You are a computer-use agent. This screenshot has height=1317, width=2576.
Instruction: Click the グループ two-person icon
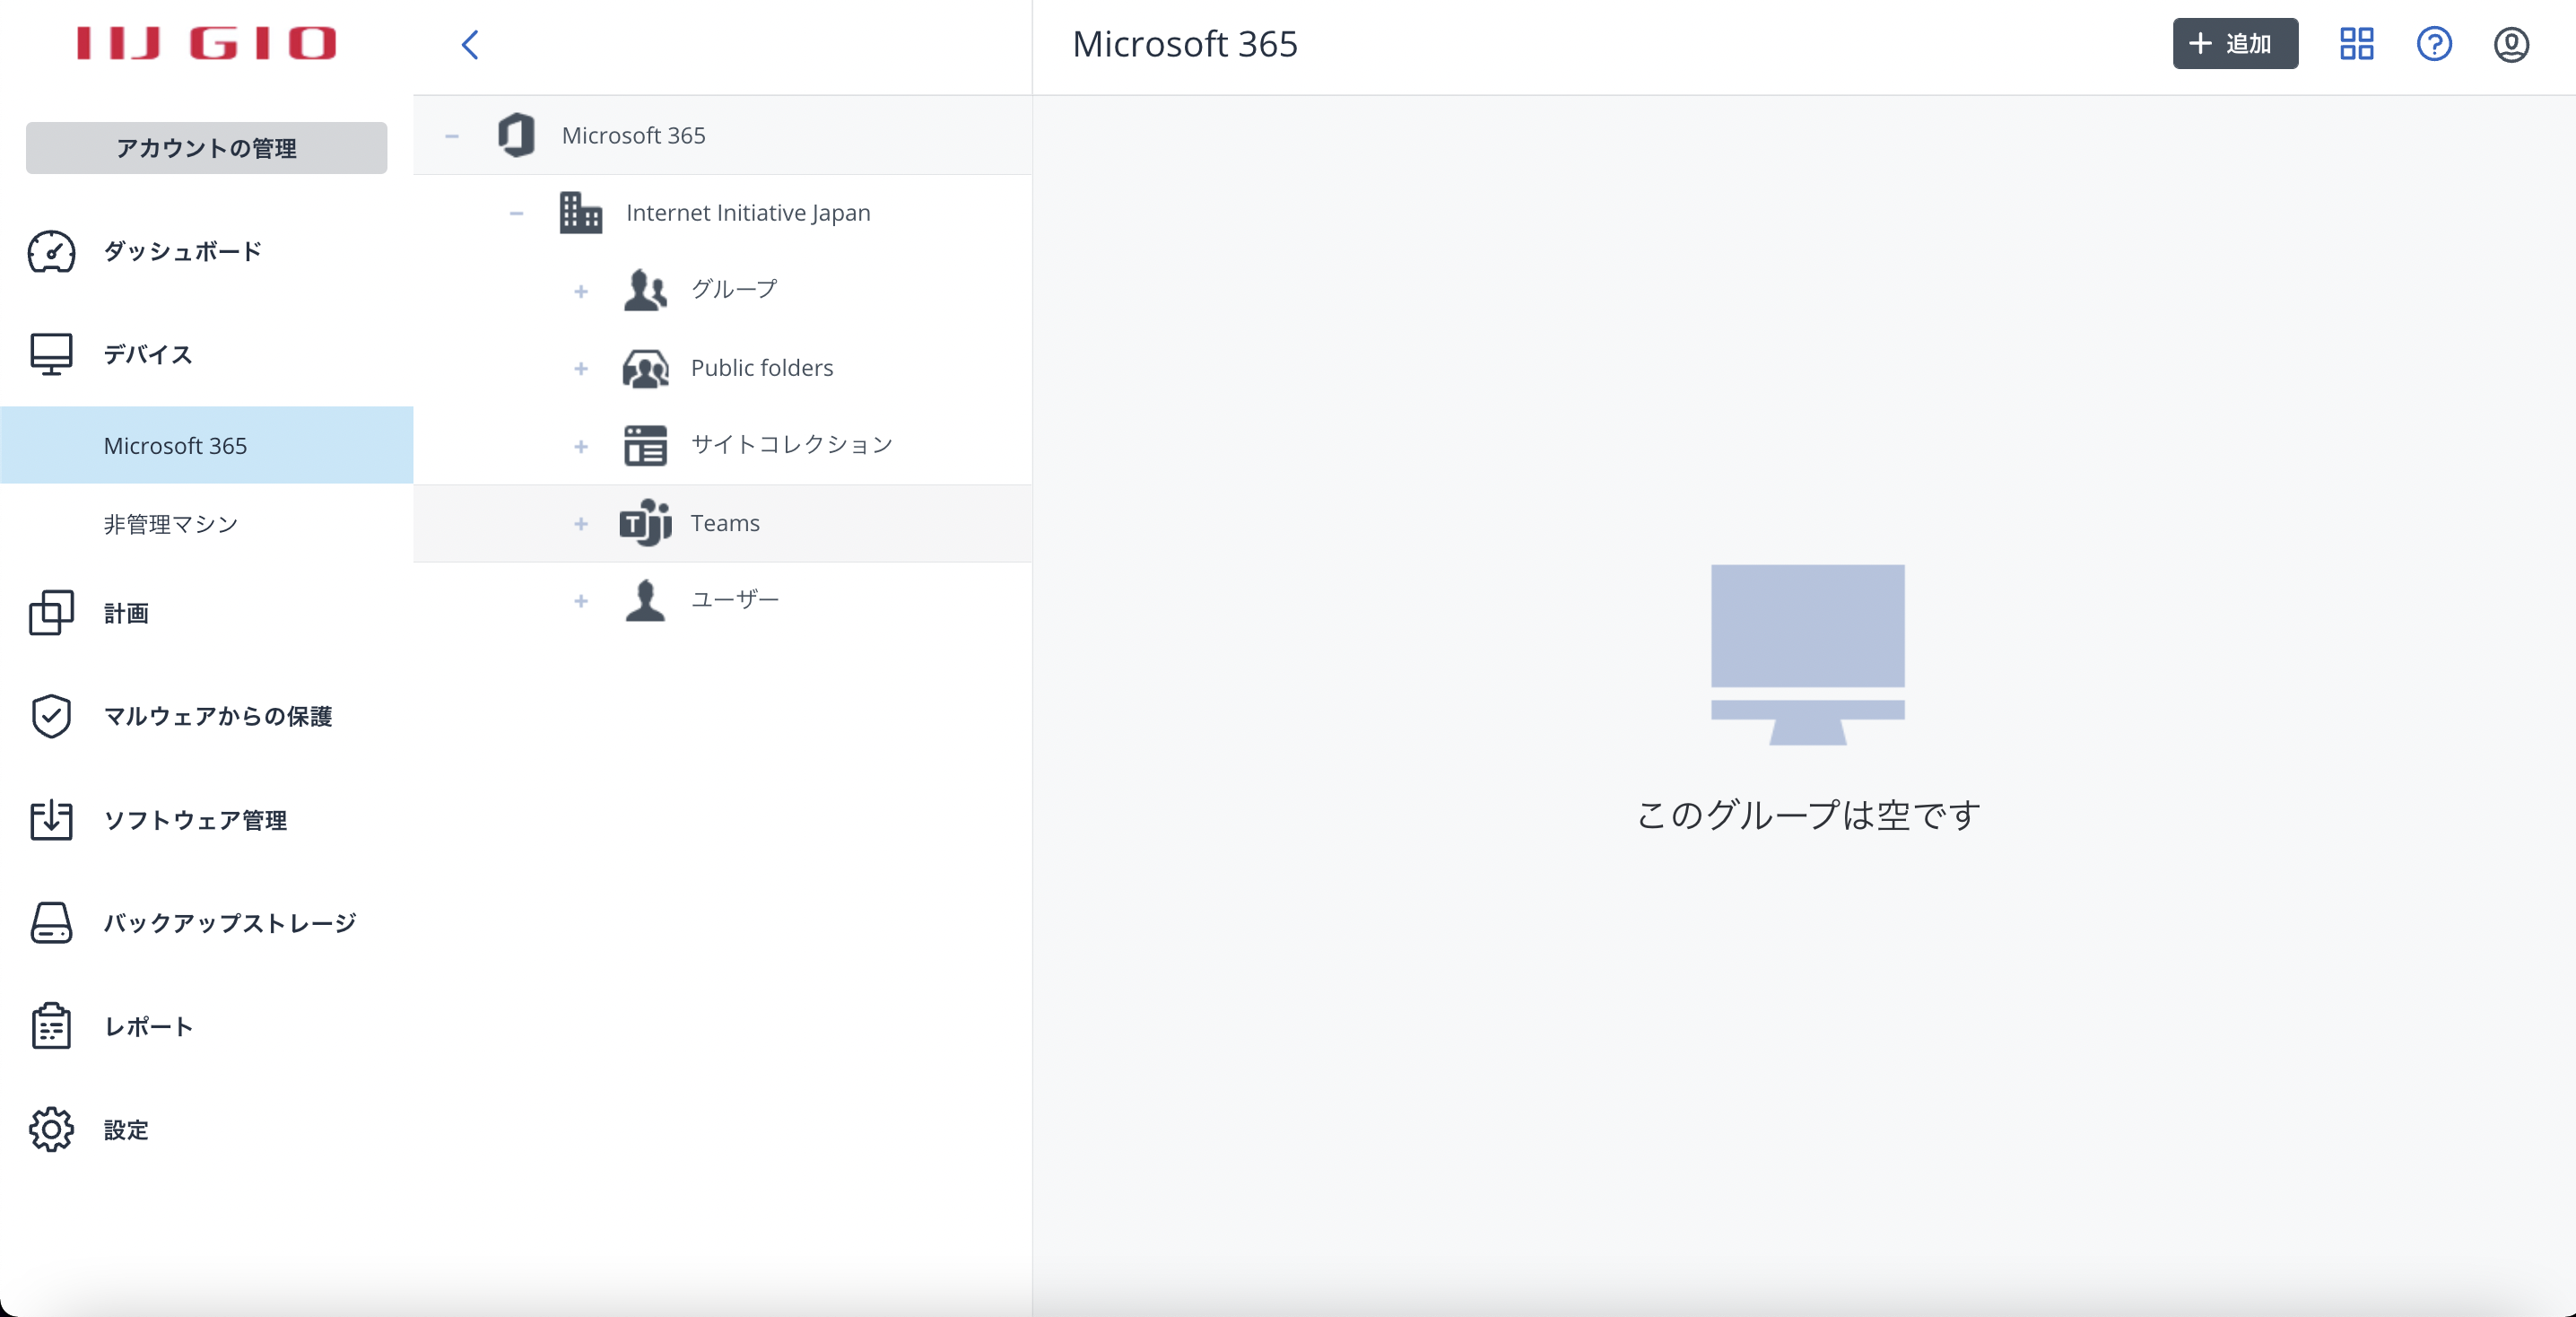click(645, 290)
